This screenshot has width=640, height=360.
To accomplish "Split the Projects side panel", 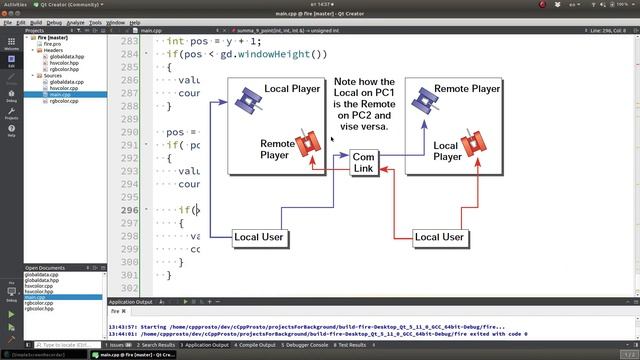I will (95, 30).
